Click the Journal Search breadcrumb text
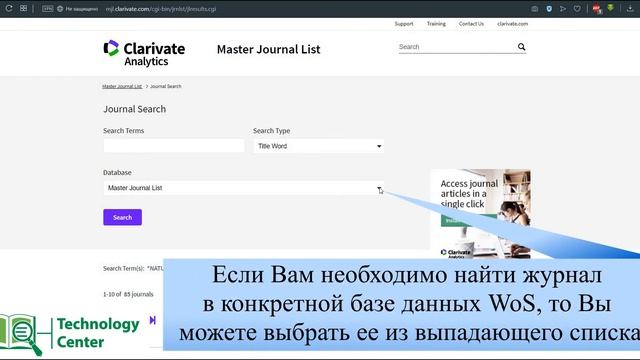Image resolution: width=640 pixels, height=360 pixels. [165, 86]
